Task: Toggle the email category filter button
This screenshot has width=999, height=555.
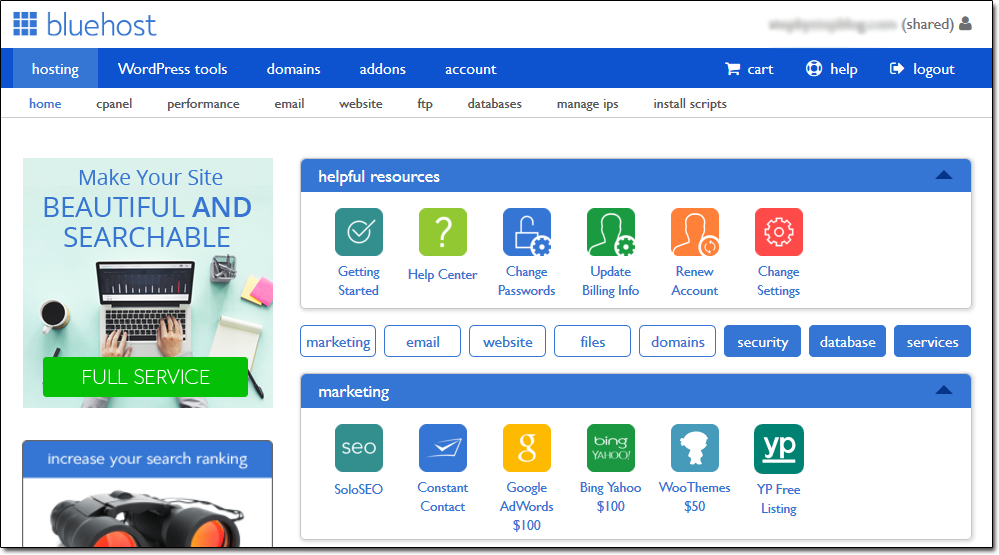Action: tap(423, 341)
